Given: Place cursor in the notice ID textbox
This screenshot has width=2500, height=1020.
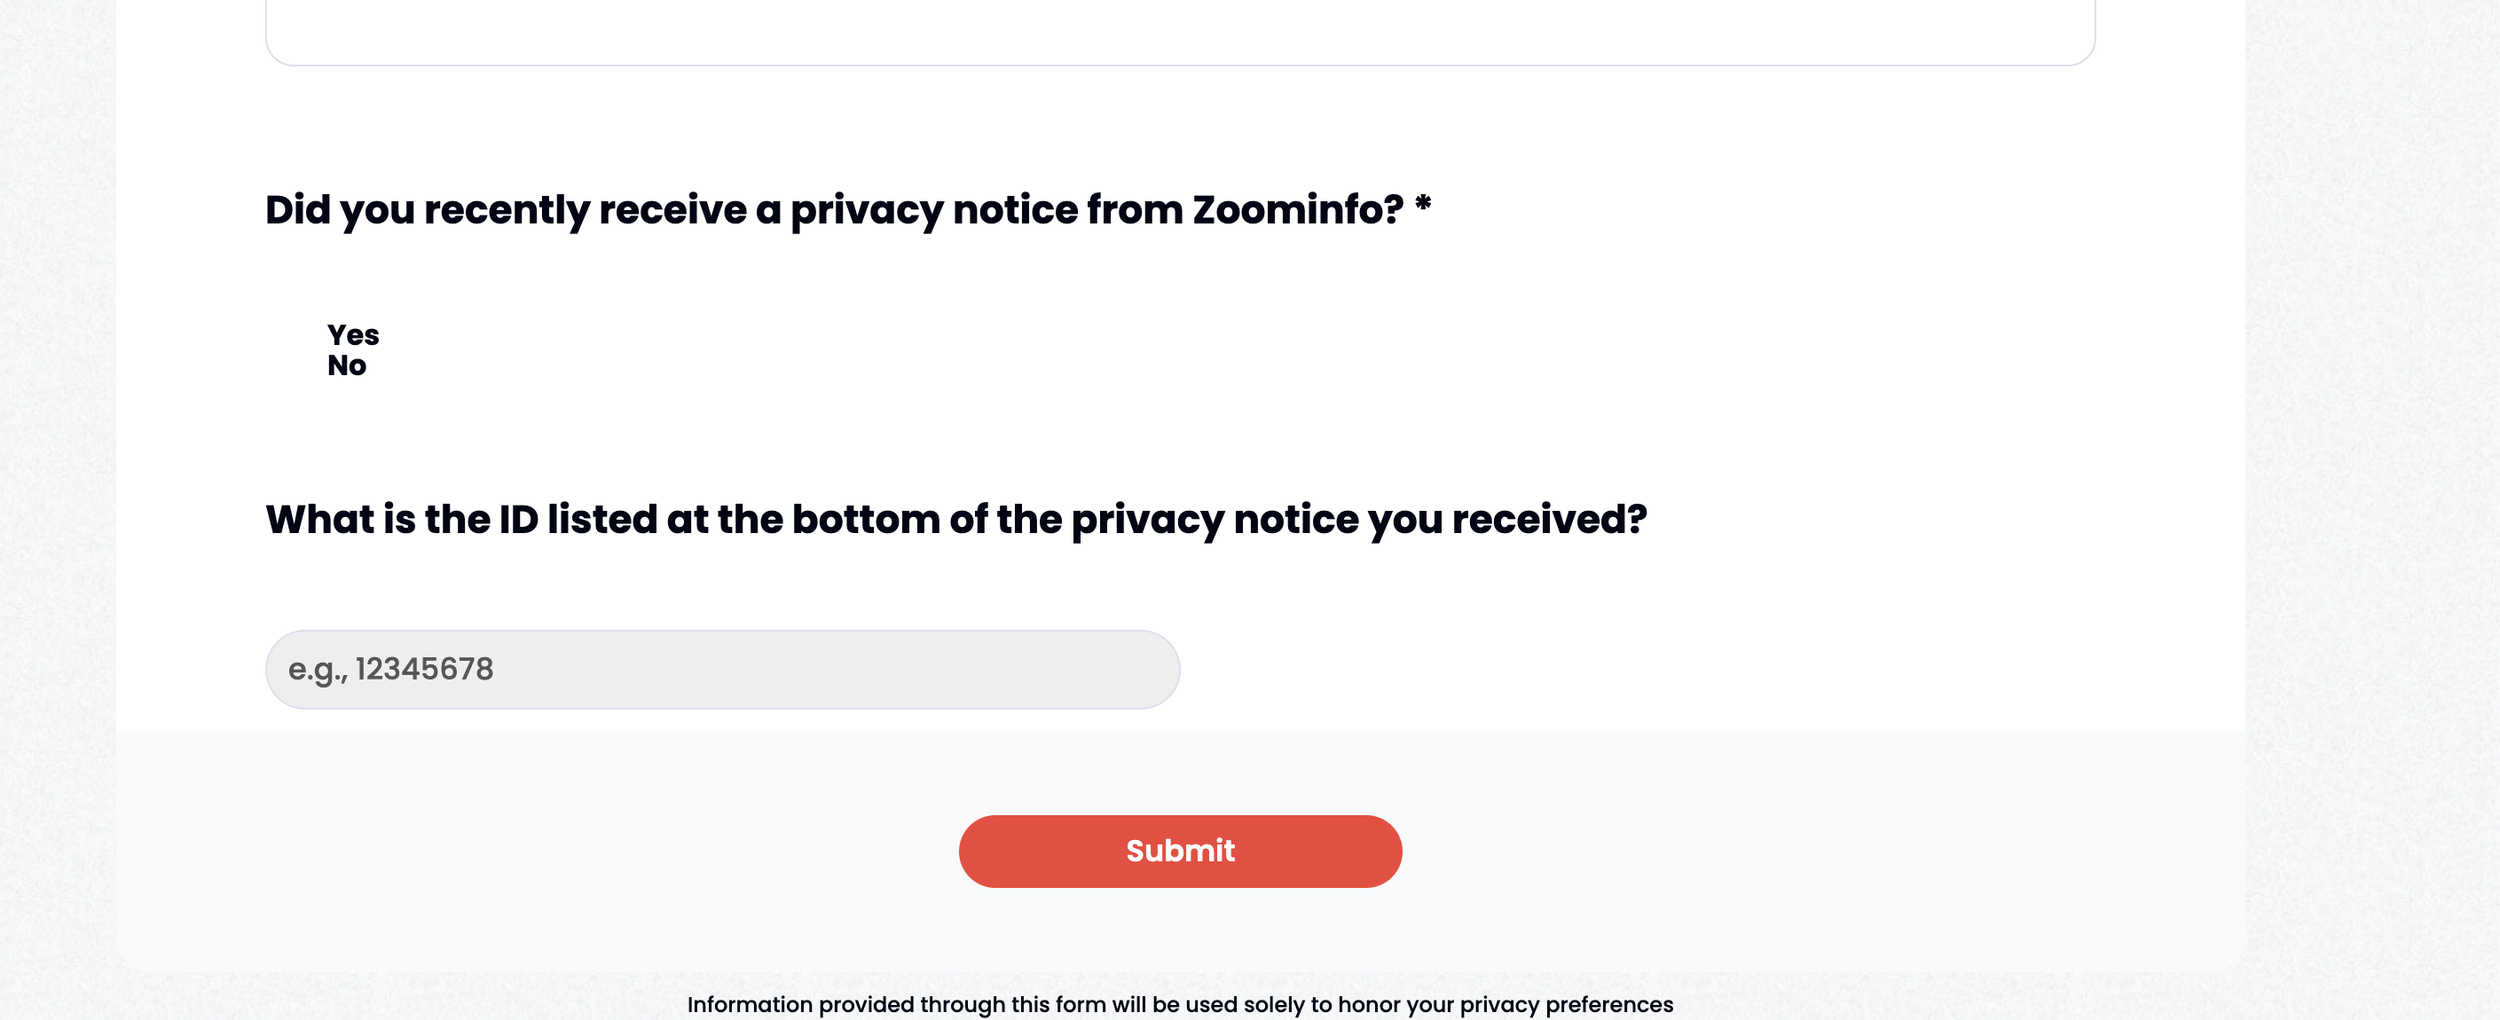Looking at the screenshot, I should coord(722,669).
